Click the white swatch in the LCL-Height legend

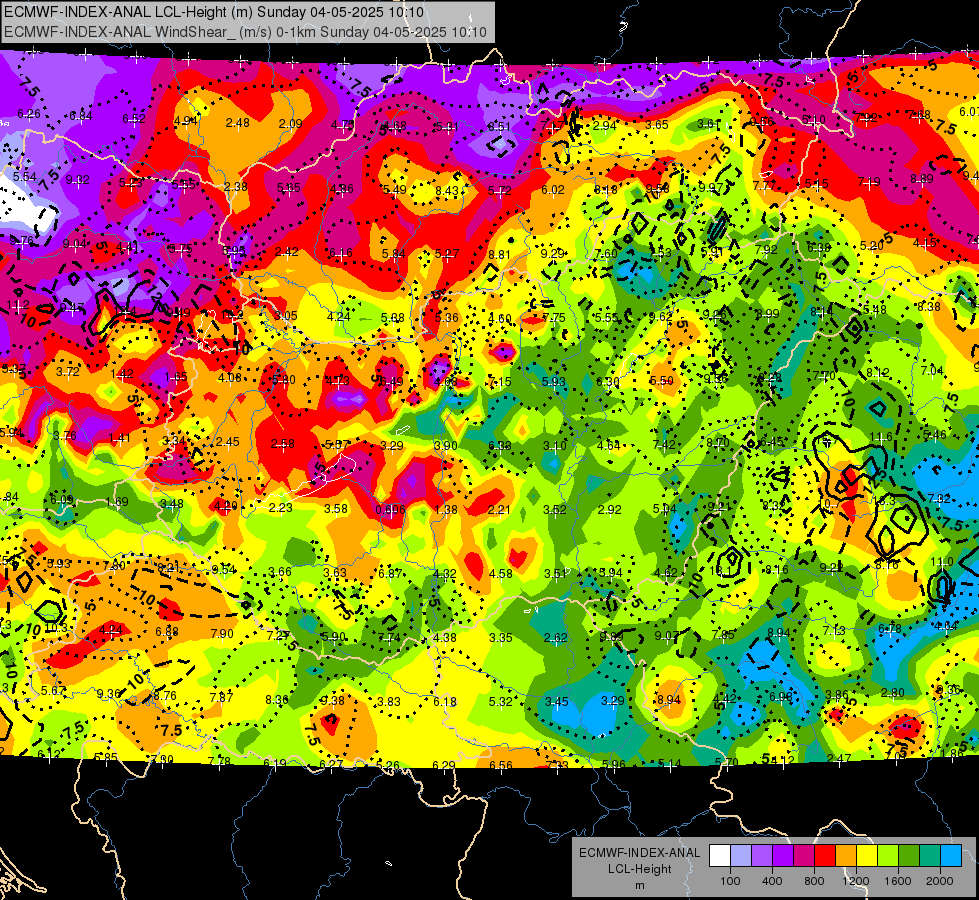click(720, 856)
